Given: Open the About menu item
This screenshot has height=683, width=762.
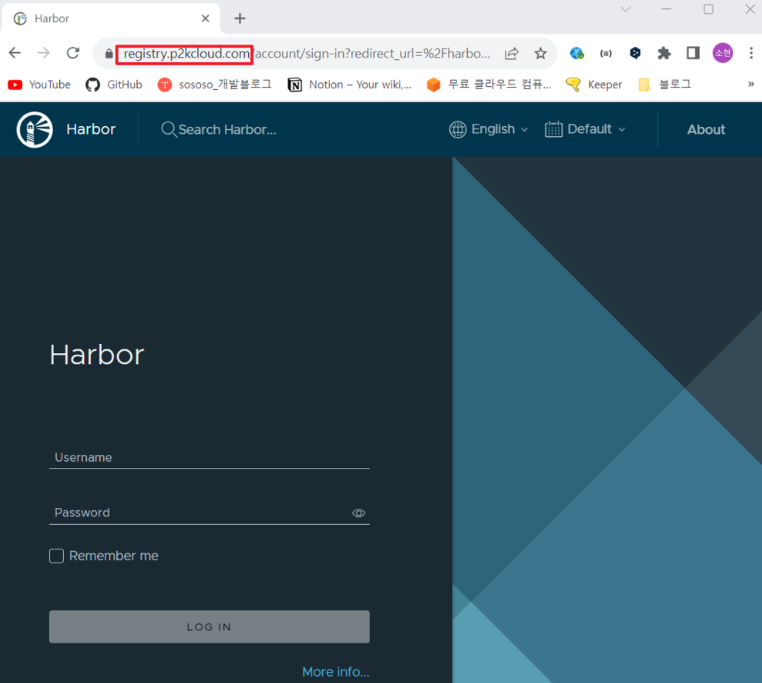Looking at the screenshot, I should point(706,130).
